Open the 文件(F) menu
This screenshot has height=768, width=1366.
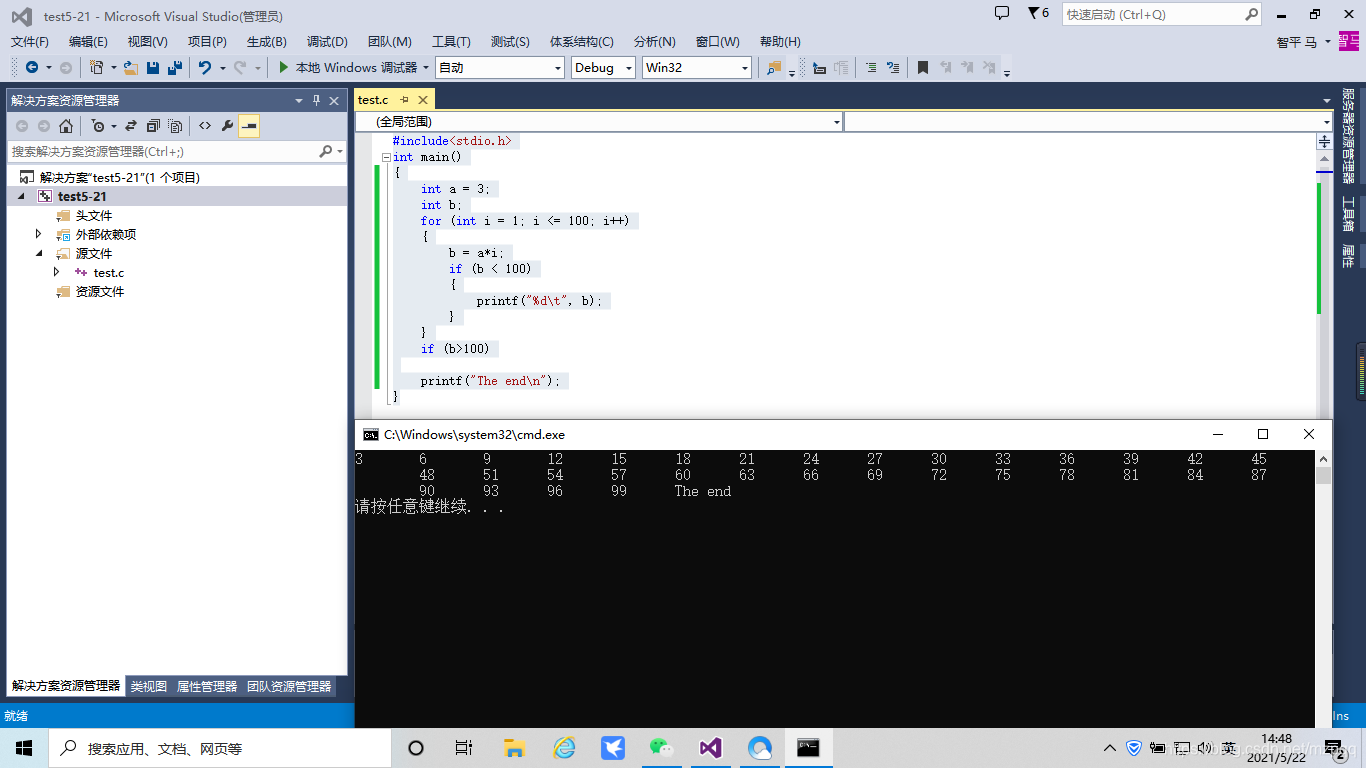(30, 41)
